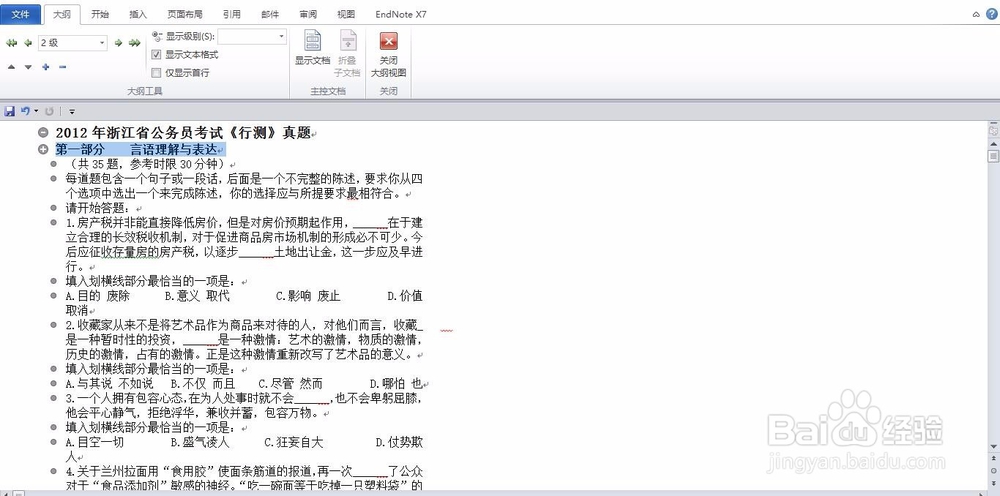The height and width of the screenshot is (496, 1000).
Task: Open the select browse object button
Action: point(993,470)
